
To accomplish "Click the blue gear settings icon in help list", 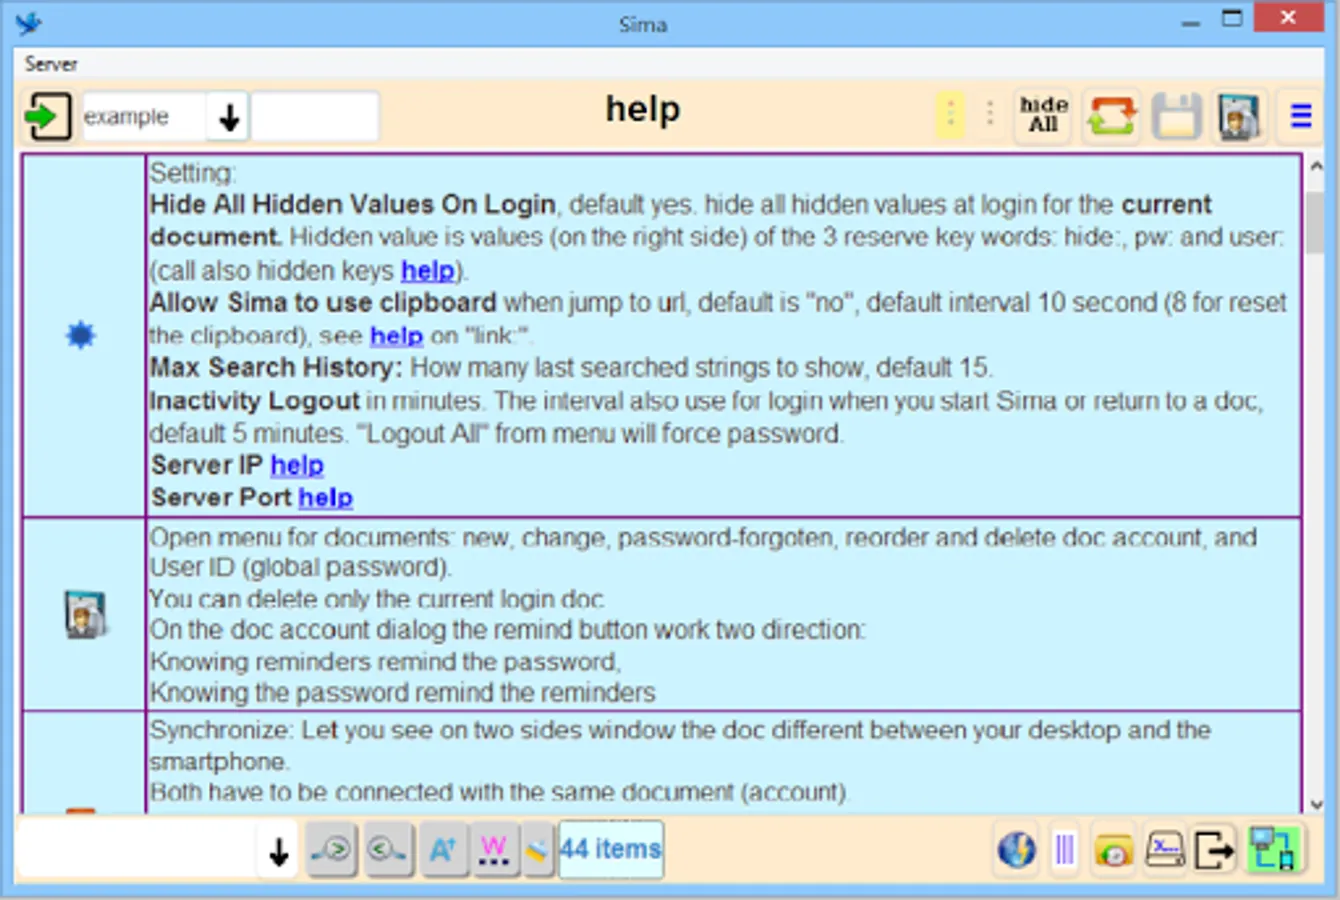I will click(x=81, y=335).
